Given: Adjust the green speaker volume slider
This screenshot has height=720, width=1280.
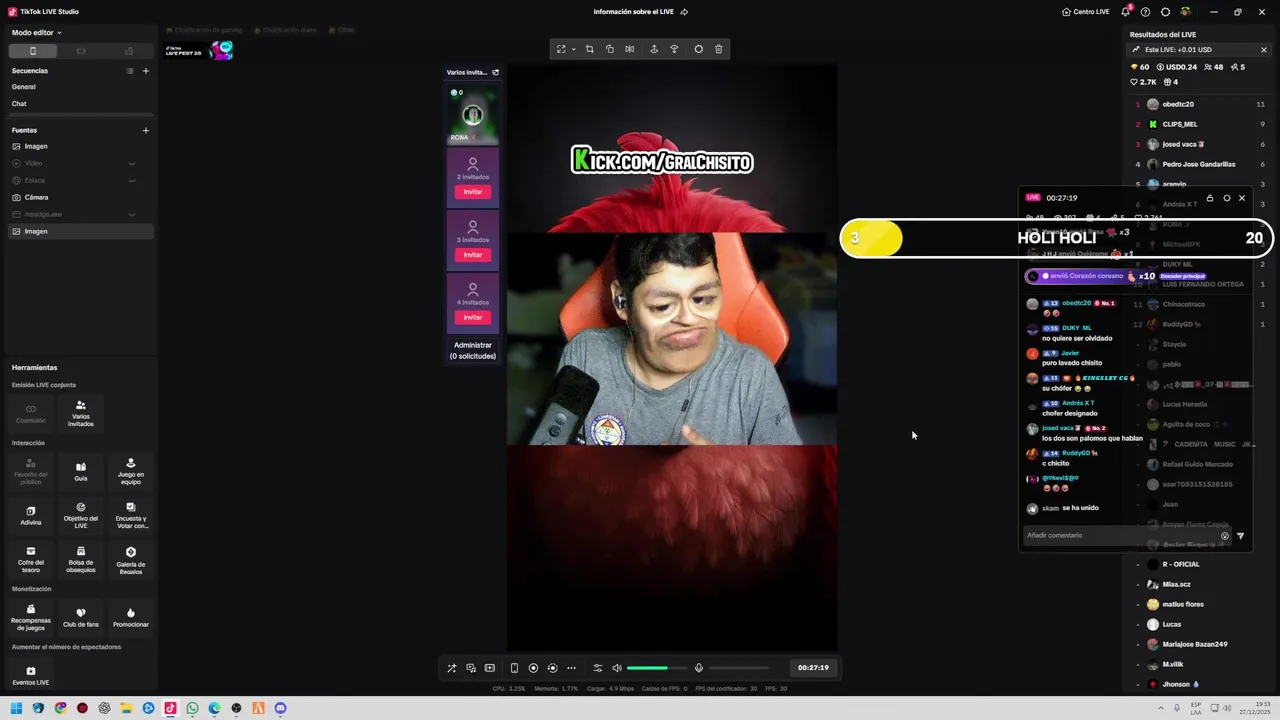Looking at the screenshot, I should tap(657, 668).
